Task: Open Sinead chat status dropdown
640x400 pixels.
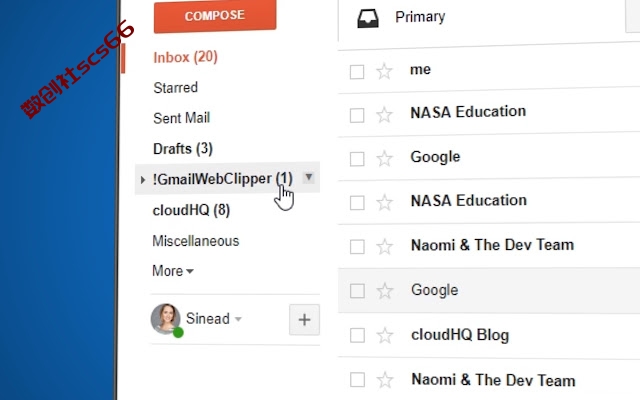Action: tap(239, 319)
